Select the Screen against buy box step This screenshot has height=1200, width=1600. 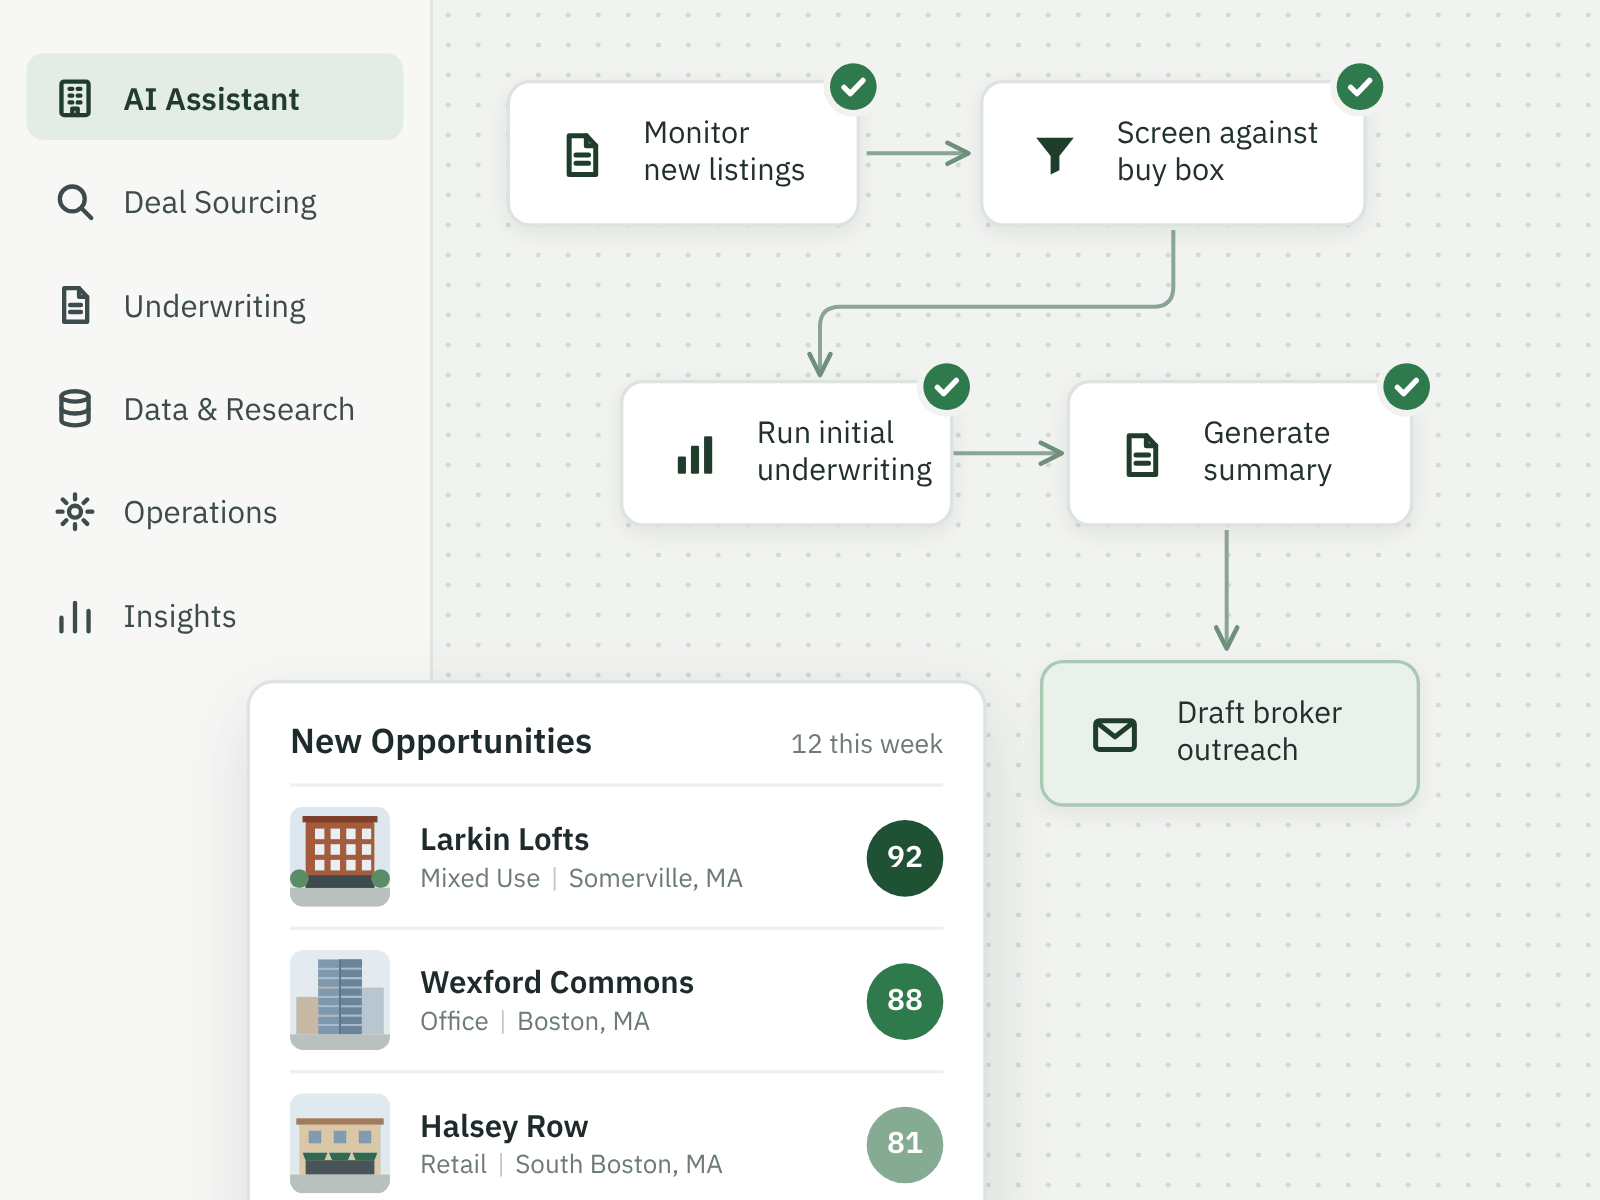click(x=1173, y=153)
